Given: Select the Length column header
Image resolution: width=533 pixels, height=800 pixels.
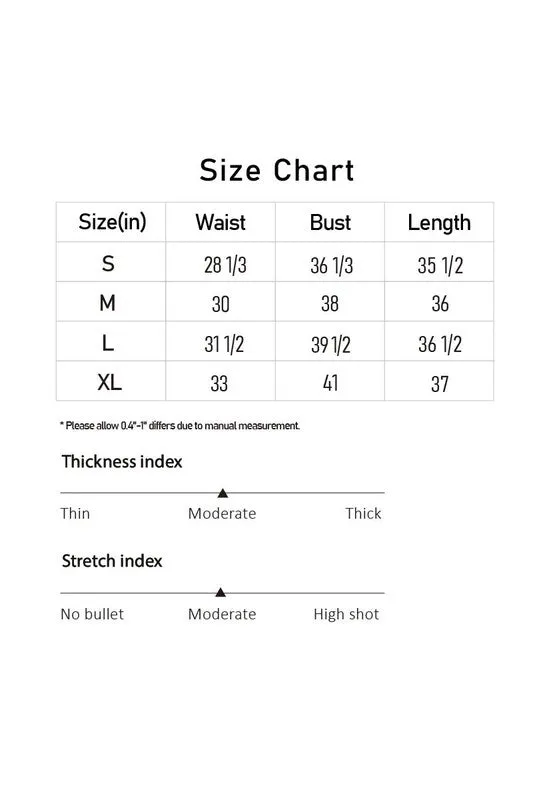Looking at the screenshot, I should [x=439, y=223].
